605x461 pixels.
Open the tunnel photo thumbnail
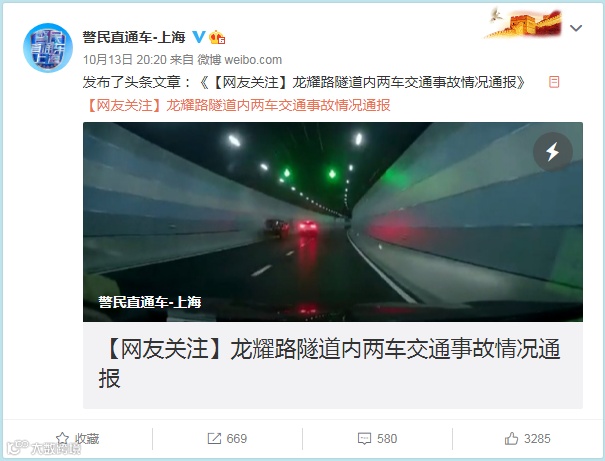(x=333, y=222)
